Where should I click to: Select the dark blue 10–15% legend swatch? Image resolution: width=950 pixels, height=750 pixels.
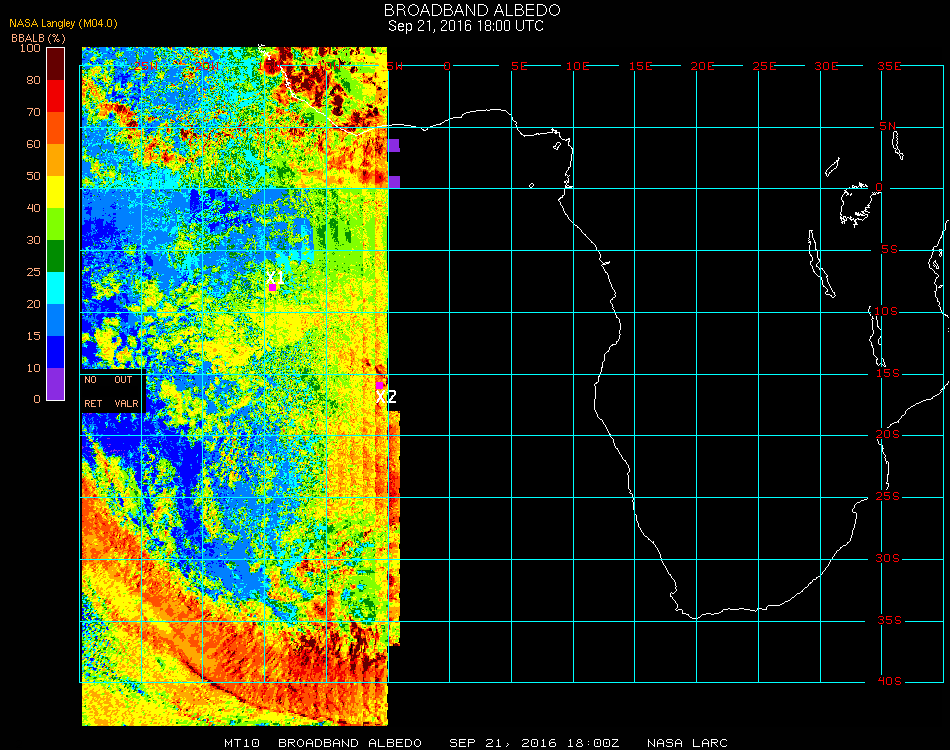point(56,352)
